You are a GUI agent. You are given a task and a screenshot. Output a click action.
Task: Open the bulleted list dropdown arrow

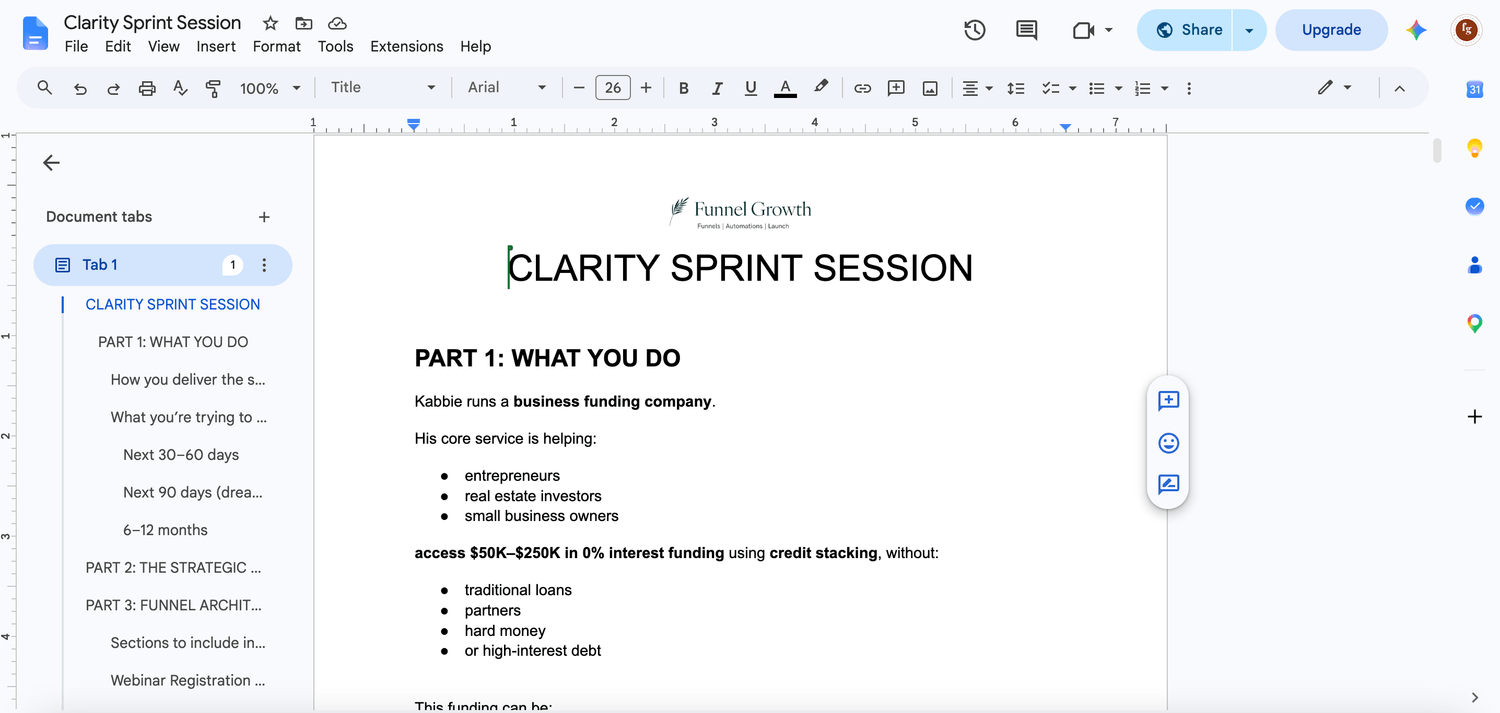point(1118,88)
